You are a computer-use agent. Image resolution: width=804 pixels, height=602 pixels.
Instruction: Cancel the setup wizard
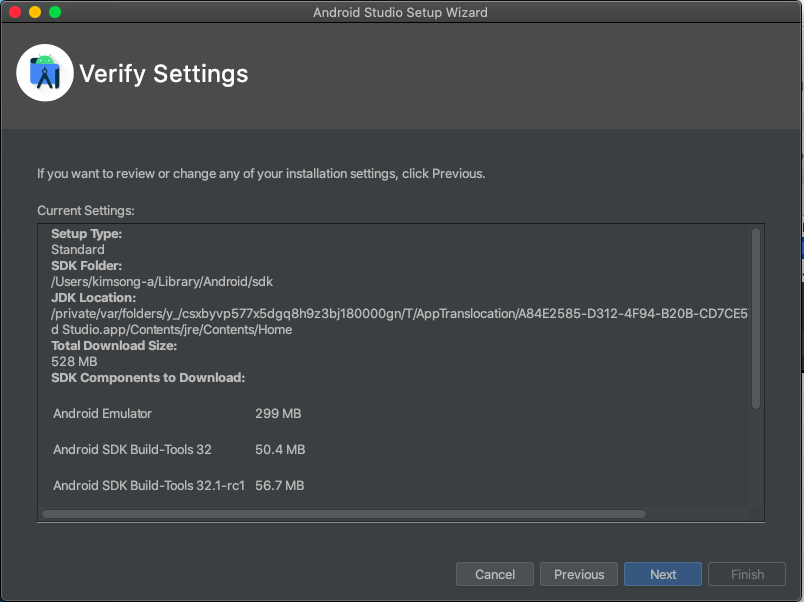pos(495,574)
